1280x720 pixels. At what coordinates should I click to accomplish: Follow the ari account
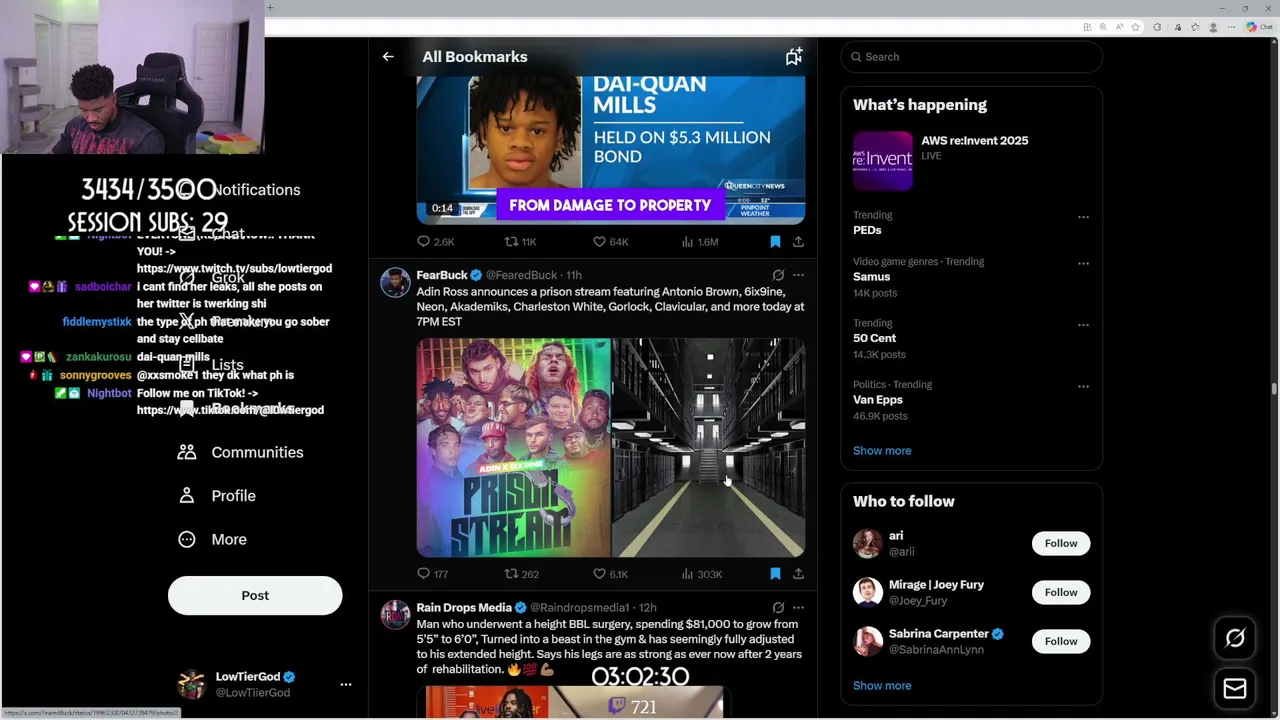(1061, 543)
